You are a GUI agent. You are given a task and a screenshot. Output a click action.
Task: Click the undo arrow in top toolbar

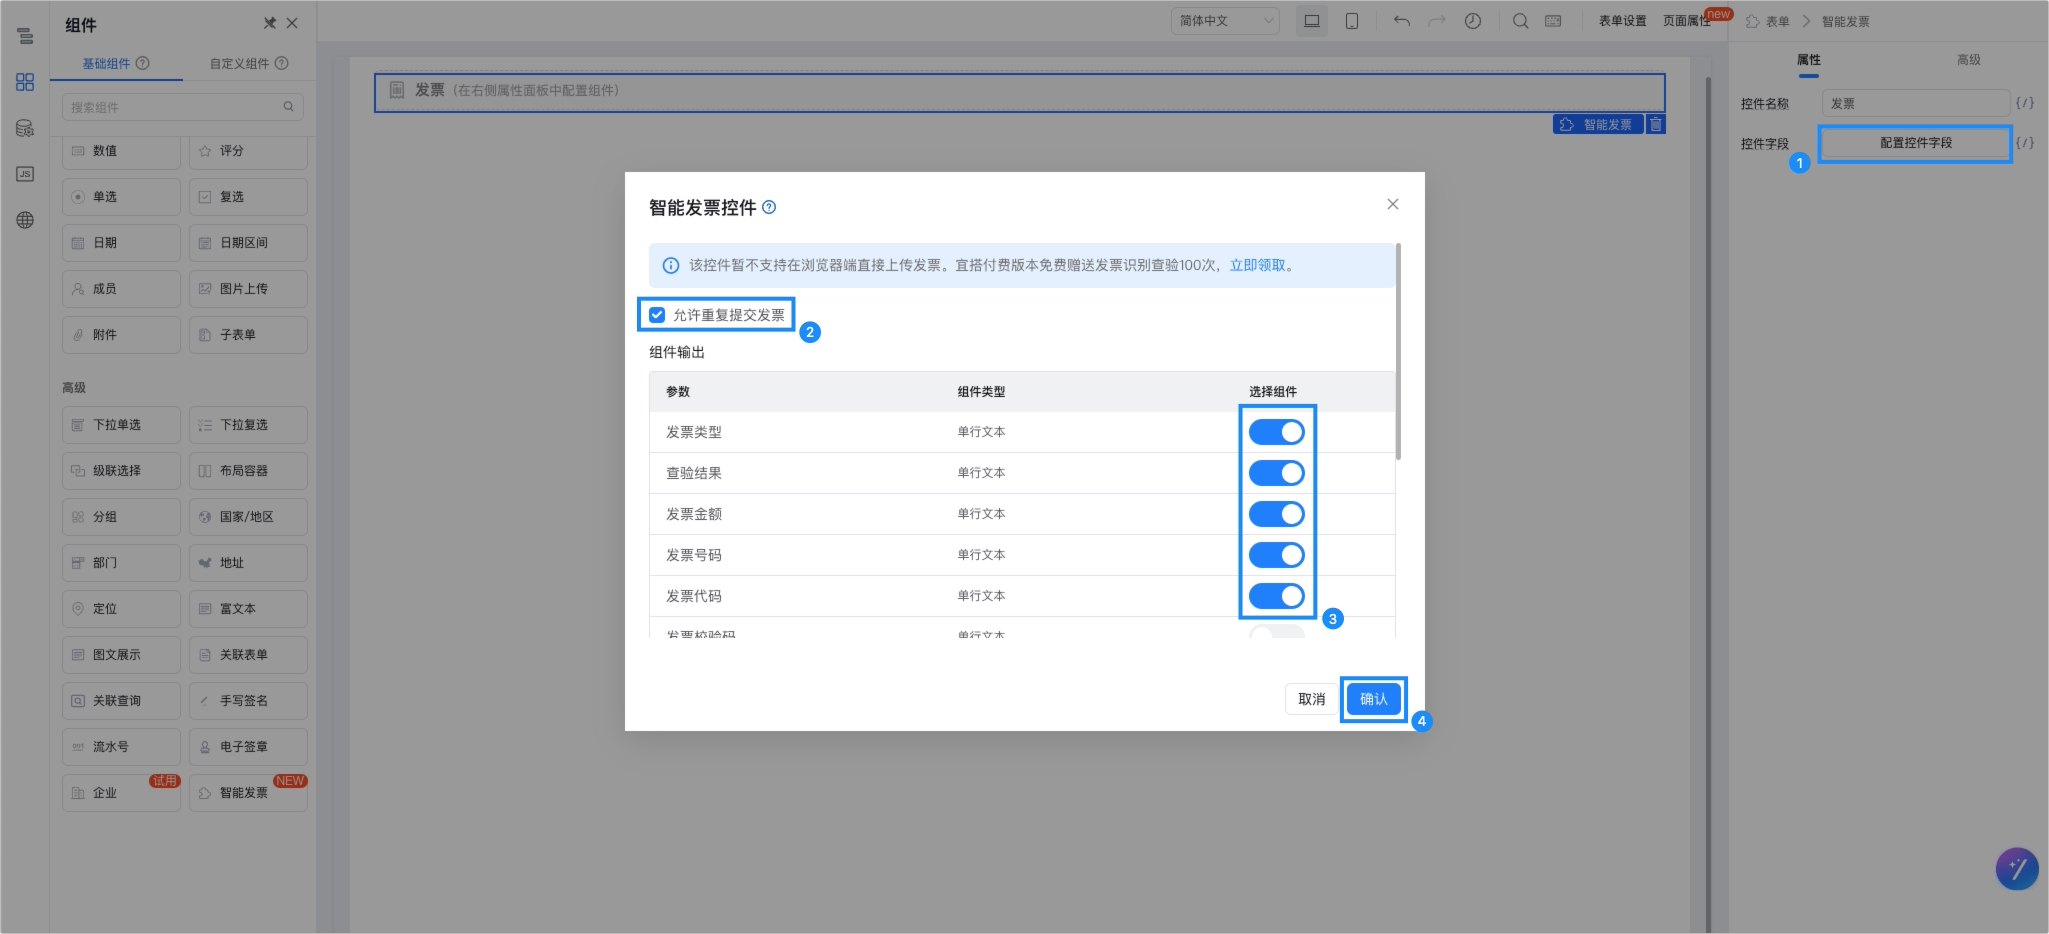pos(1401,21)
